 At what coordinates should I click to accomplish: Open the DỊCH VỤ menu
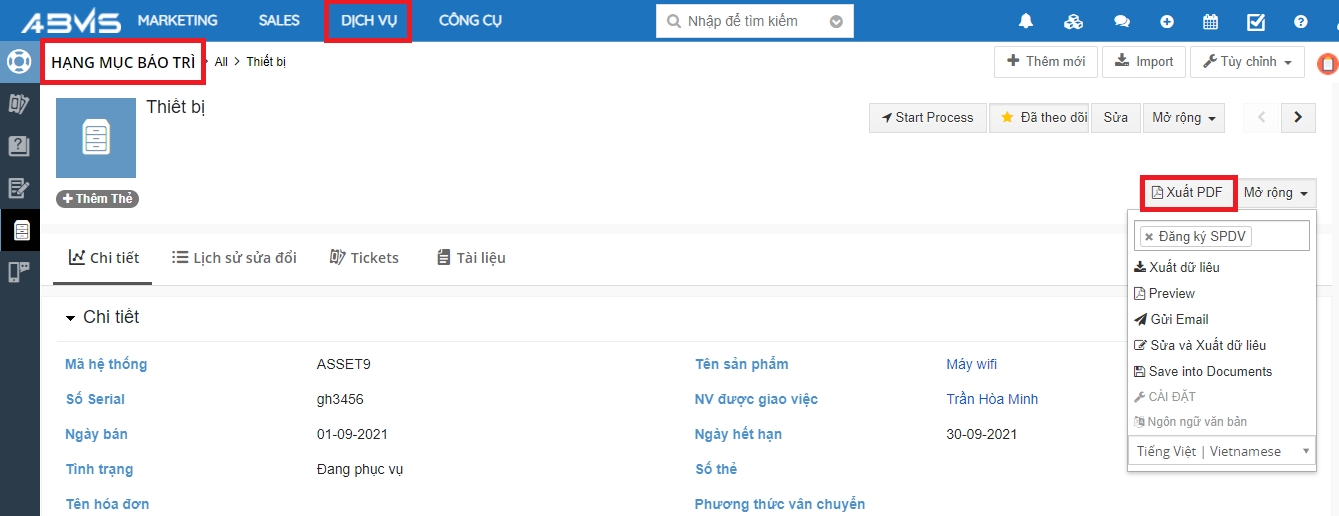click(x=368, y=21)
